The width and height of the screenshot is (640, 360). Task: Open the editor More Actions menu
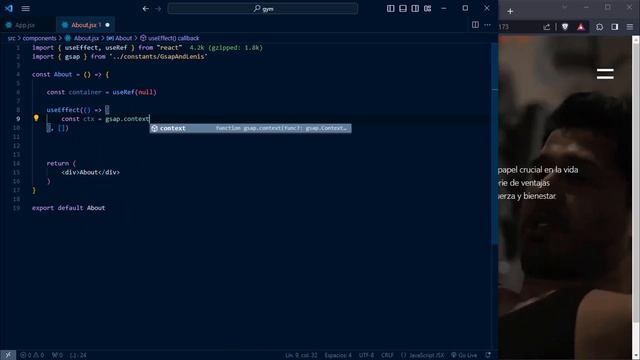[487, 25]
